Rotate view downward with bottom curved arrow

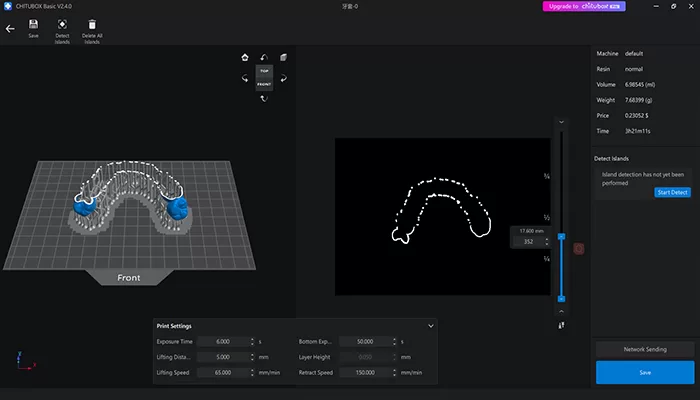click(264, 98)
